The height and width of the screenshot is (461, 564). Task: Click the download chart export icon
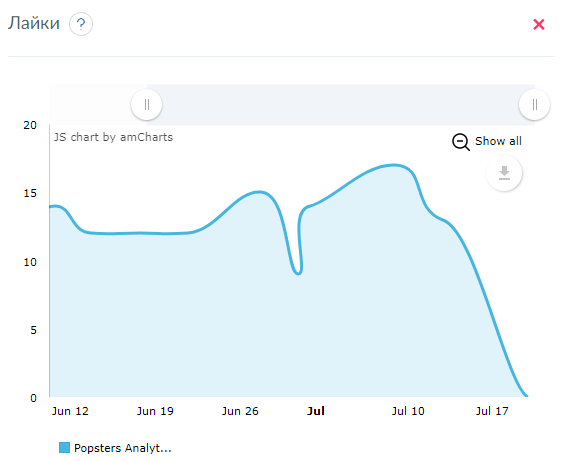point(504,173)
